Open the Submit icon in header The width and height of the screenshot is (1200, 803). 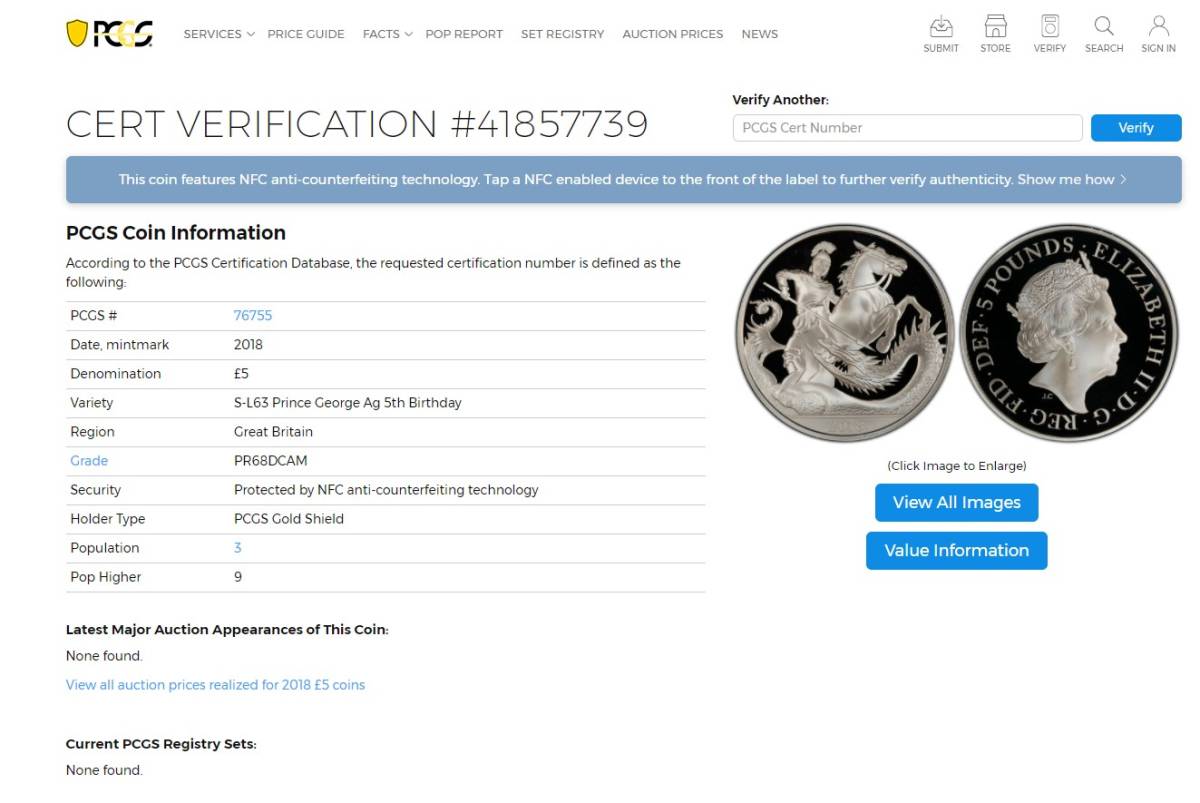point(941,27)
